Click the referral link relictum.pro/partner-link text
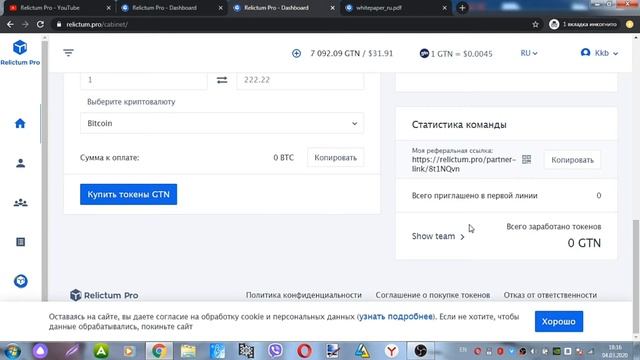Screen dimensions: 640x360 tap(464, 164)
